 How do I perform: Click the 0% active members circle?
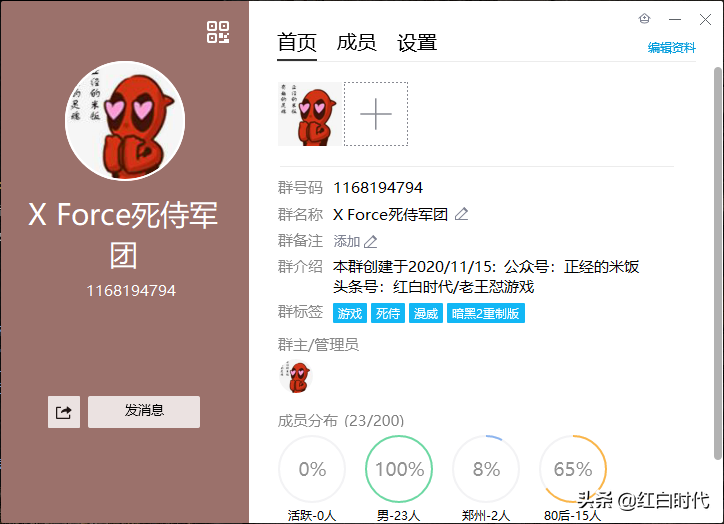[312, 469]
